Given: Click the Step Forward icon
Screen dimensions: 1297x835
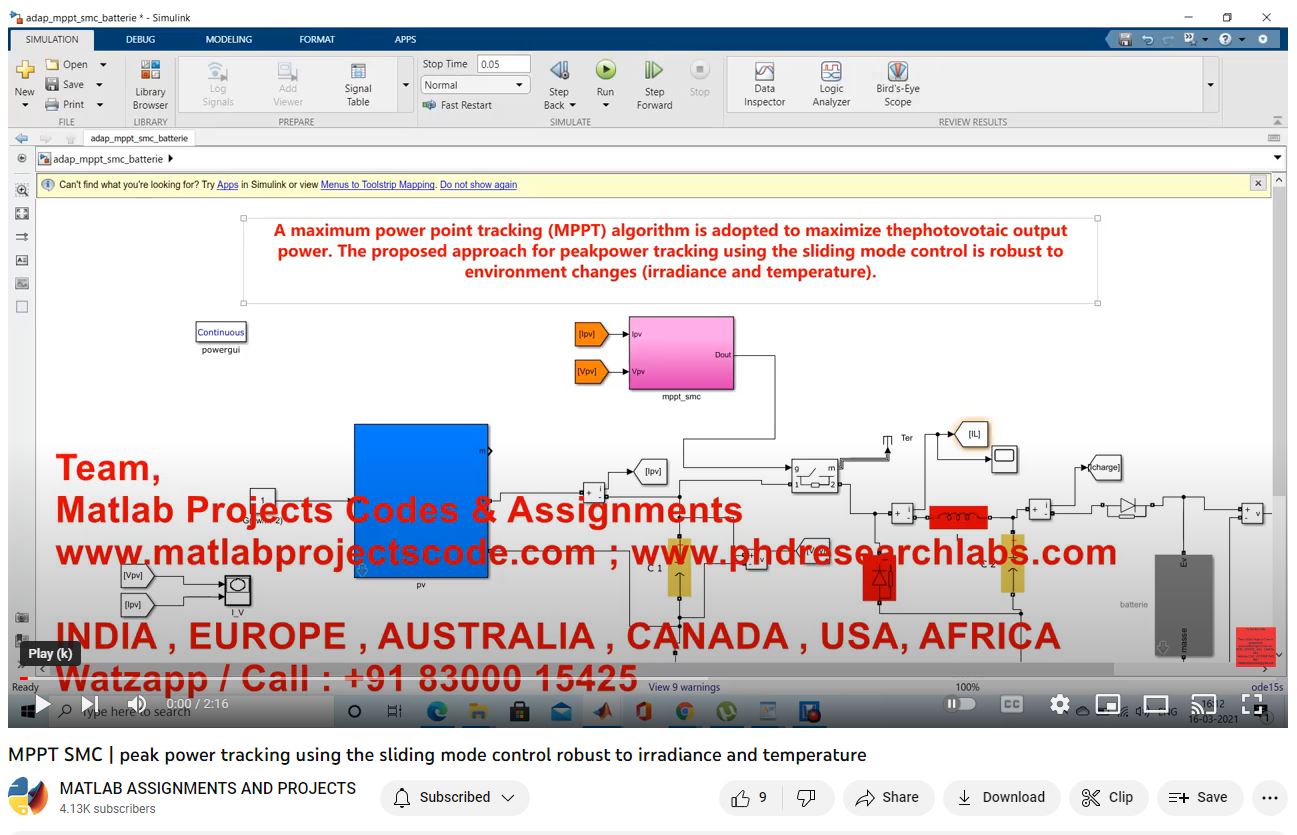Looking at the screenshot, I should [654, 71].
